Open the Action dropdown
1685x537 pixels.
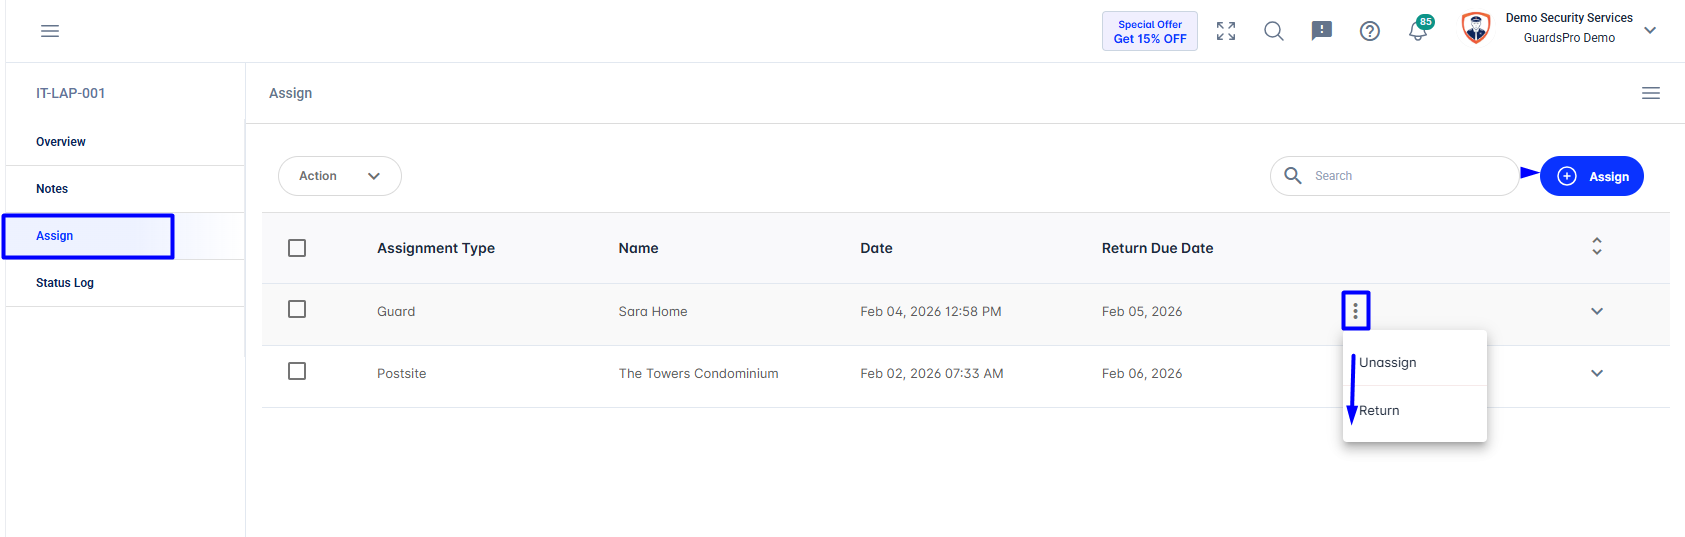(x=340, y=176)
